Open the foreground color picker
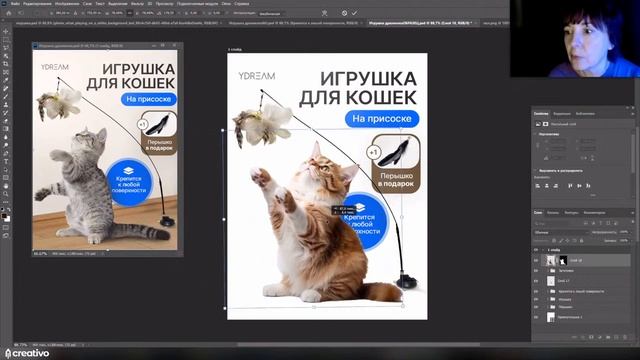The width and height of the screenshot is (640, 360). (4, 216)
